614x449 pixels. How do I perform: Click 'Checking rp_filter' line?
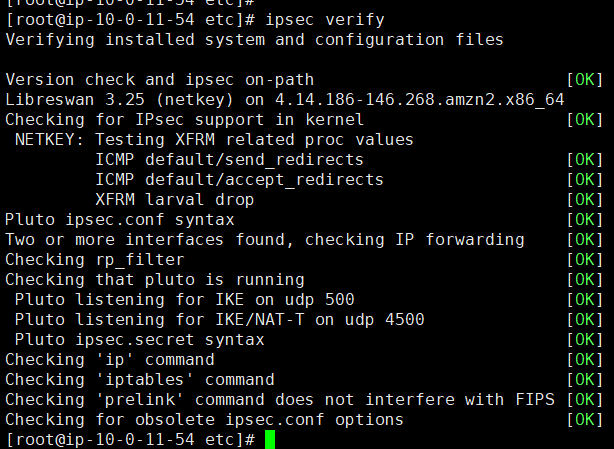tap(95, 260)
